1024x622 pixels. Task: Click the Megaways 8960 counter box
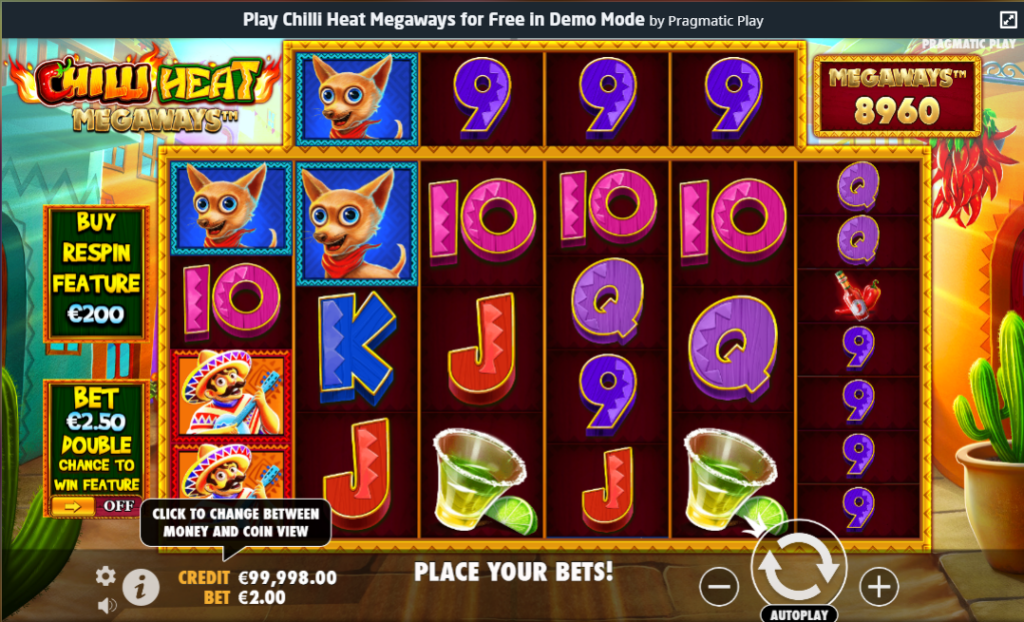point(897,97)
